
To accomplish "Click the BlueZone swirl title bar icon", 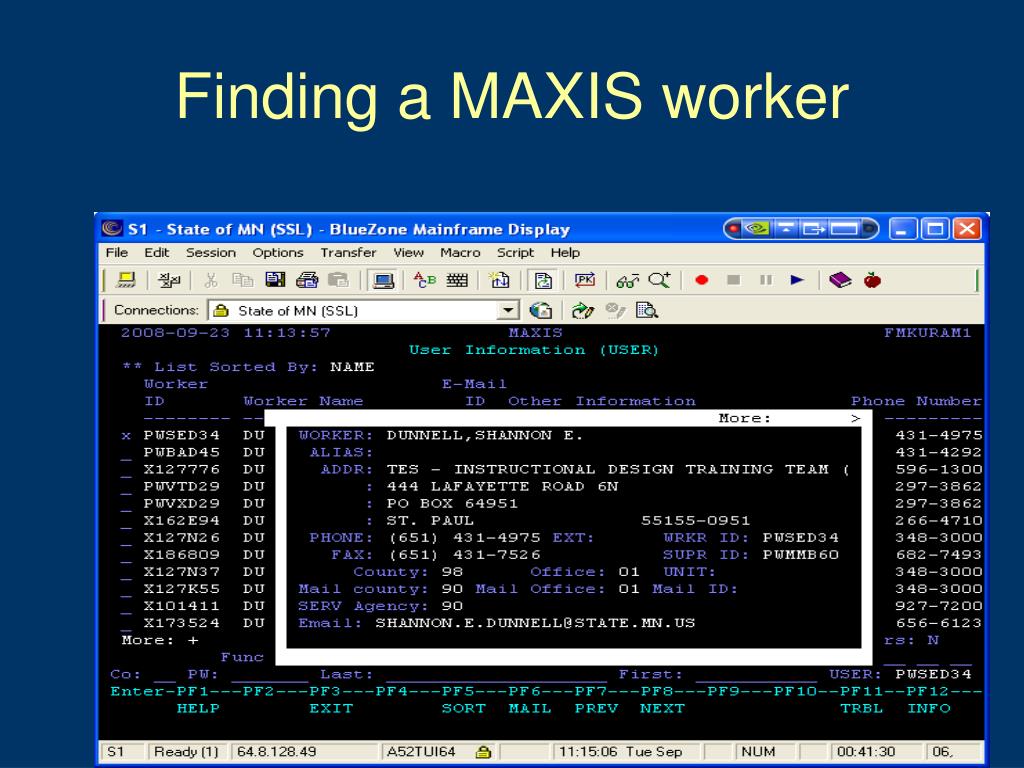I will 112,229.
